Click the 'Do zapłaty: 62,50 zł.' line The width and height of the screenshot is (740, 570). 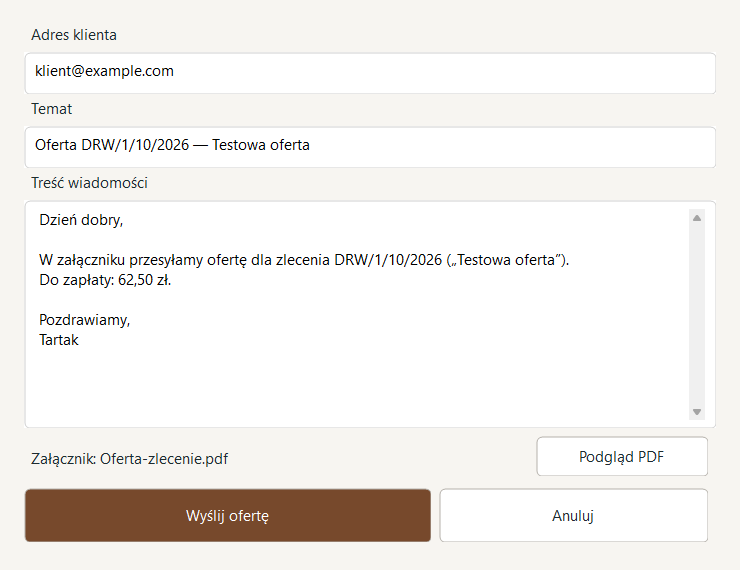click(x=105, y=280)
